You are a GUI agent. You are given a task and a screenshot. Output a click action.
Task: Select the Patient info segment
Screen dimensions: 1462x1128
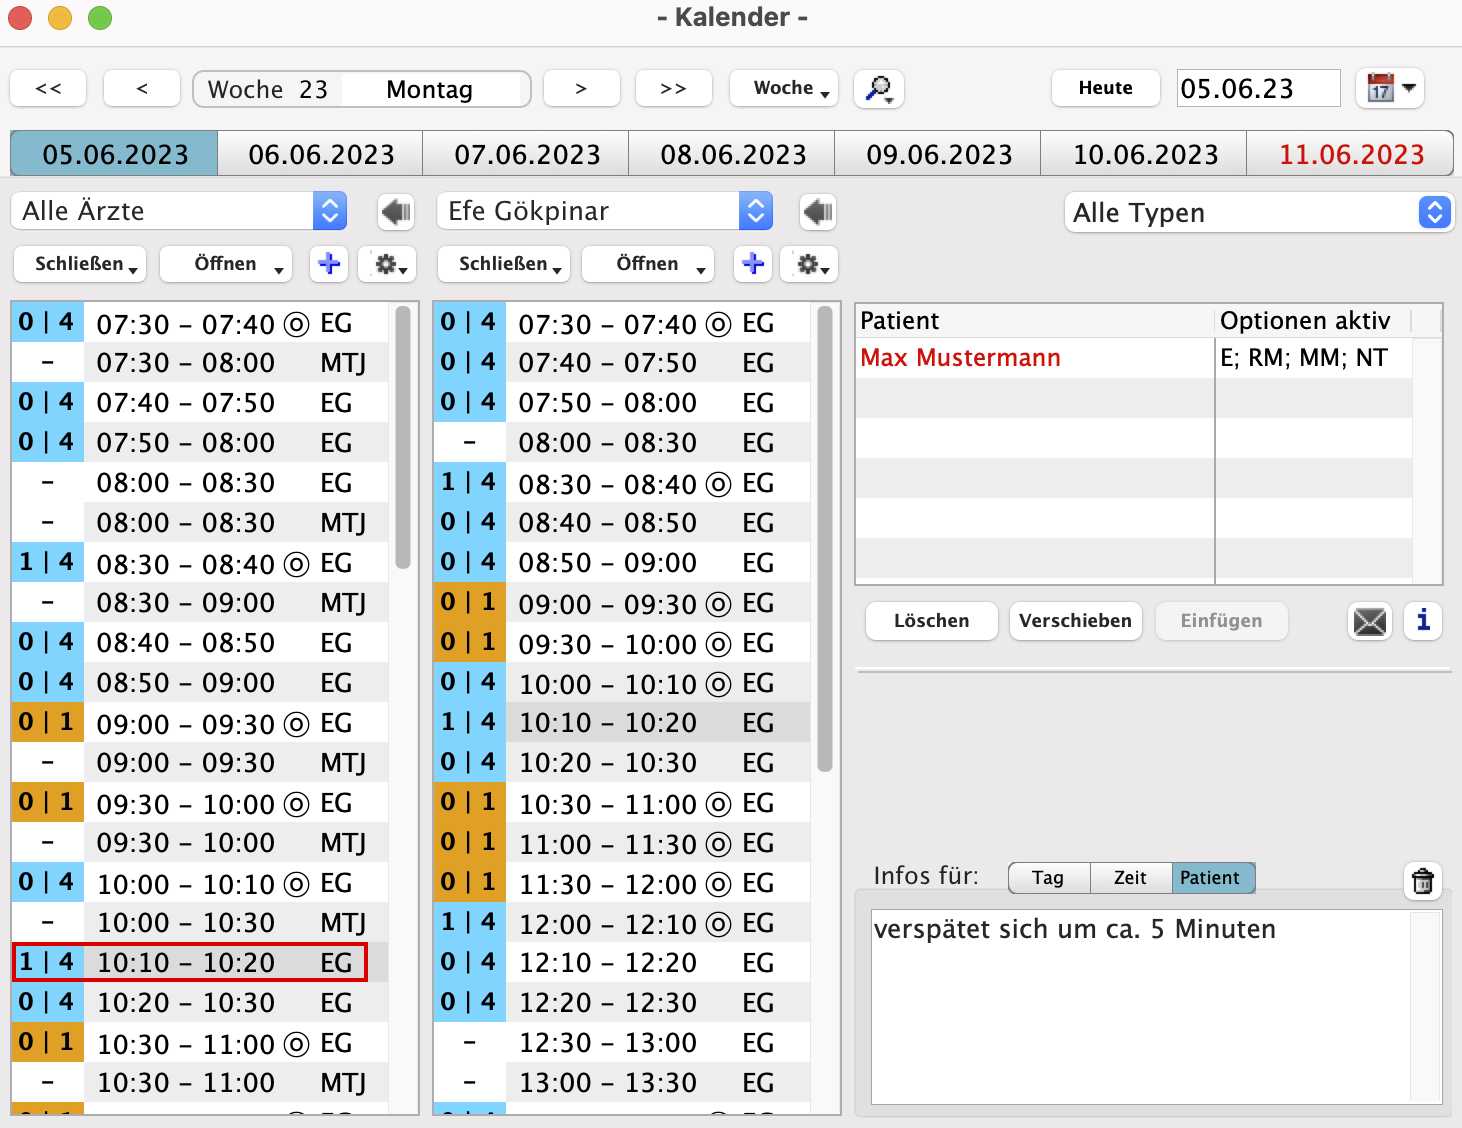(1210, 878)
